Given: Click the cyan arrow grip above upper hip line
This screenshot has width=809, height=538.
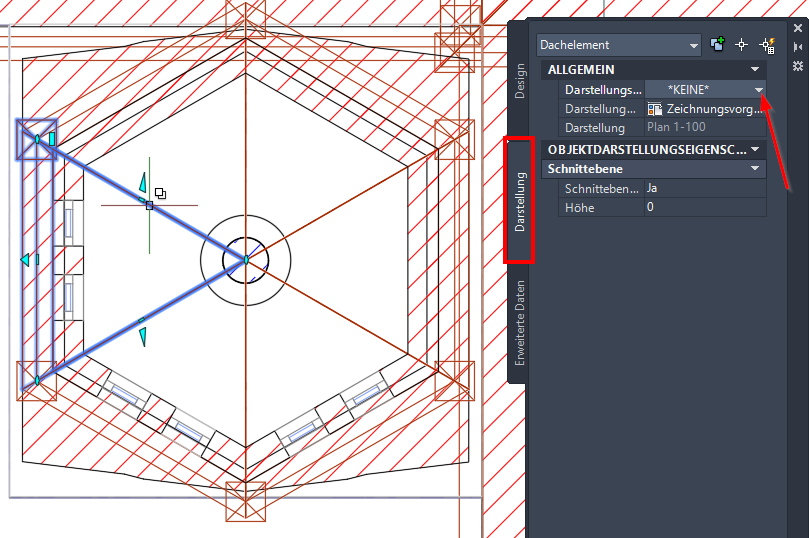Looking at the screenshot, I should tap(143, 183).
